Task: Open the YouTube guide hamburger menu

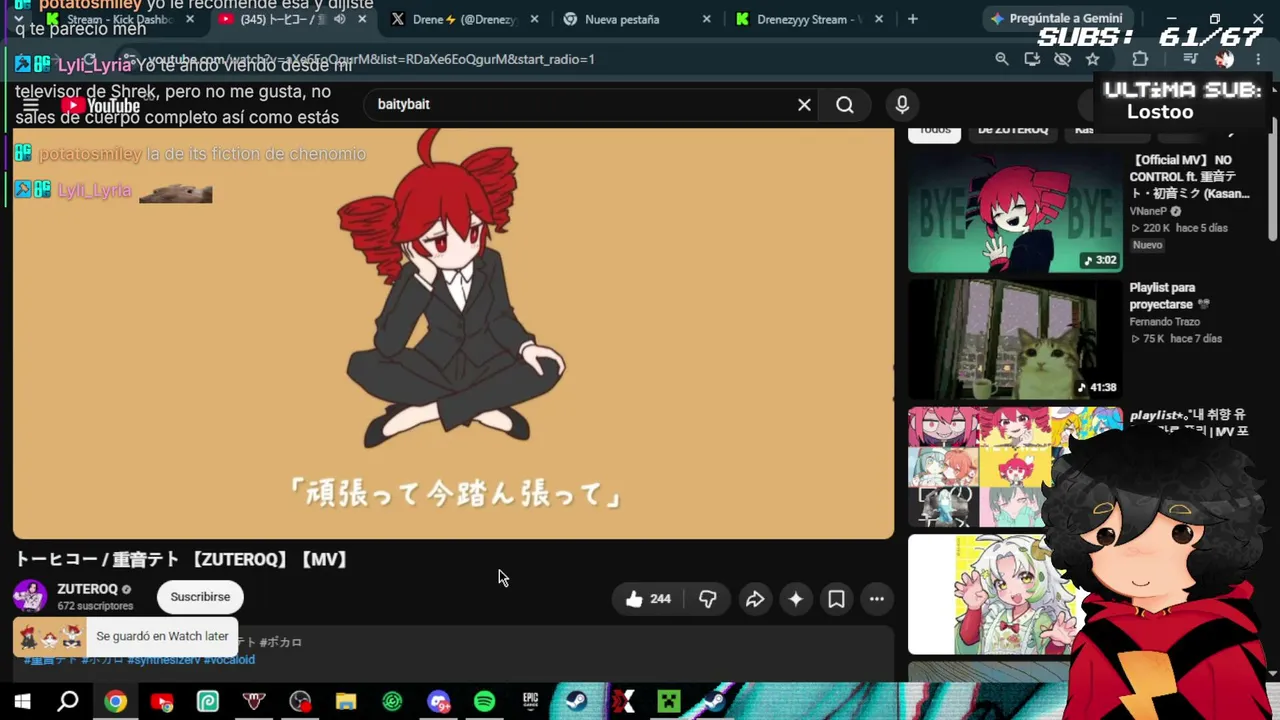Action: click(31, 106)
